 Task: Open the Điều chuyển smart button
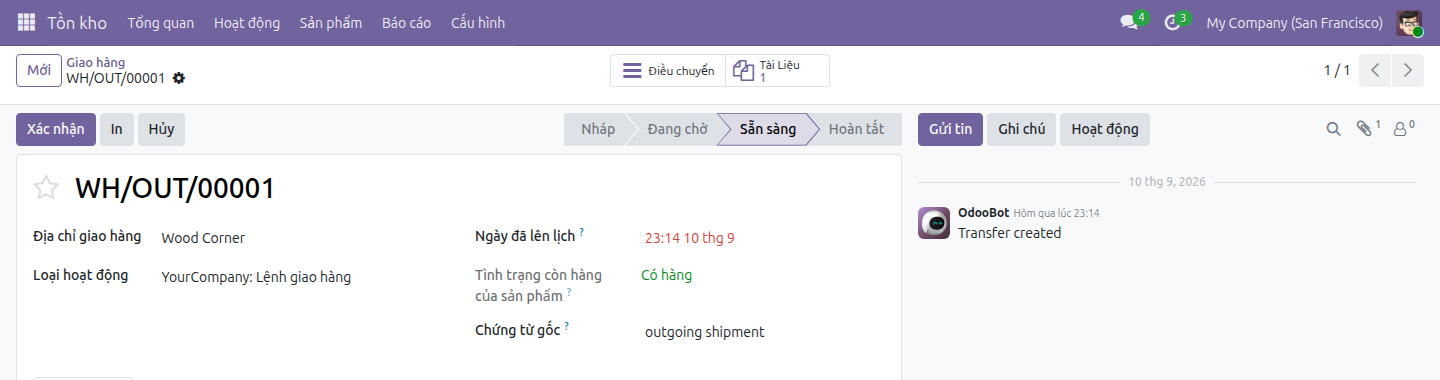pos(668,70)
